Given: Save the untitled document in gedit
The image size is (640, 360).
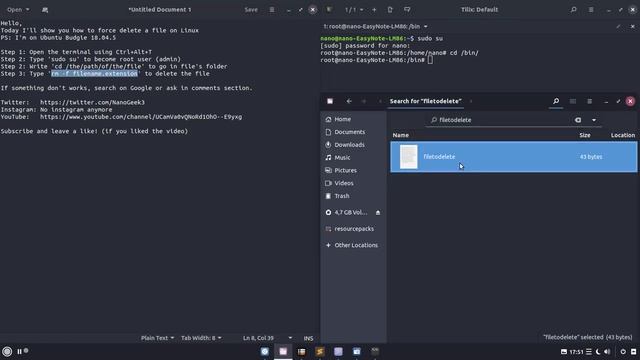Looking at the screenshot, I should coord(251,9).
